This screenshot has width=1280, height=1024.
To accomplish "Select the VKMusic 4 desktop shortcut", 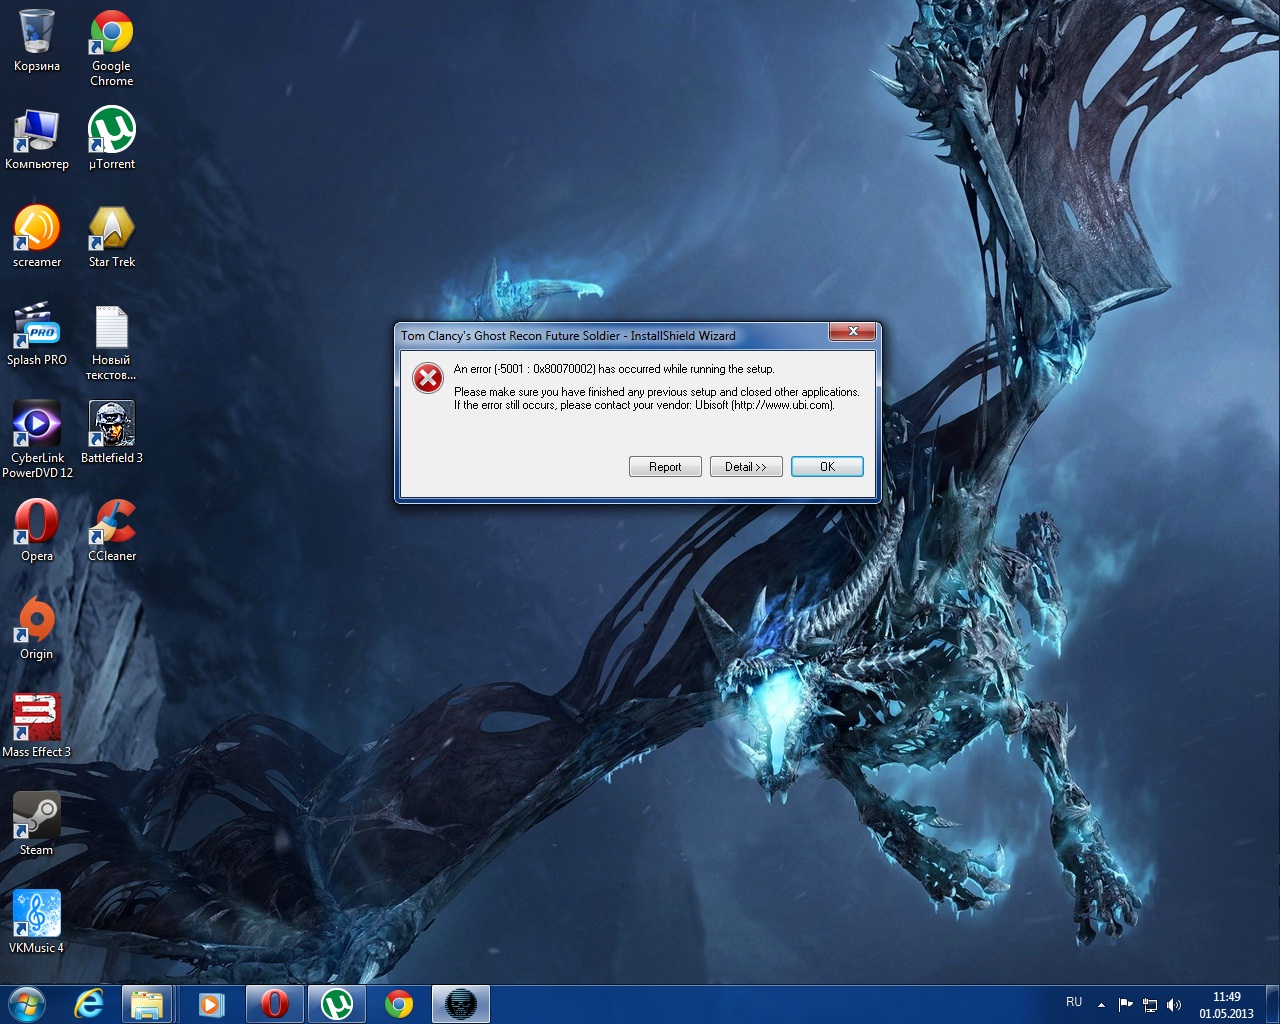I will (37, 924).
